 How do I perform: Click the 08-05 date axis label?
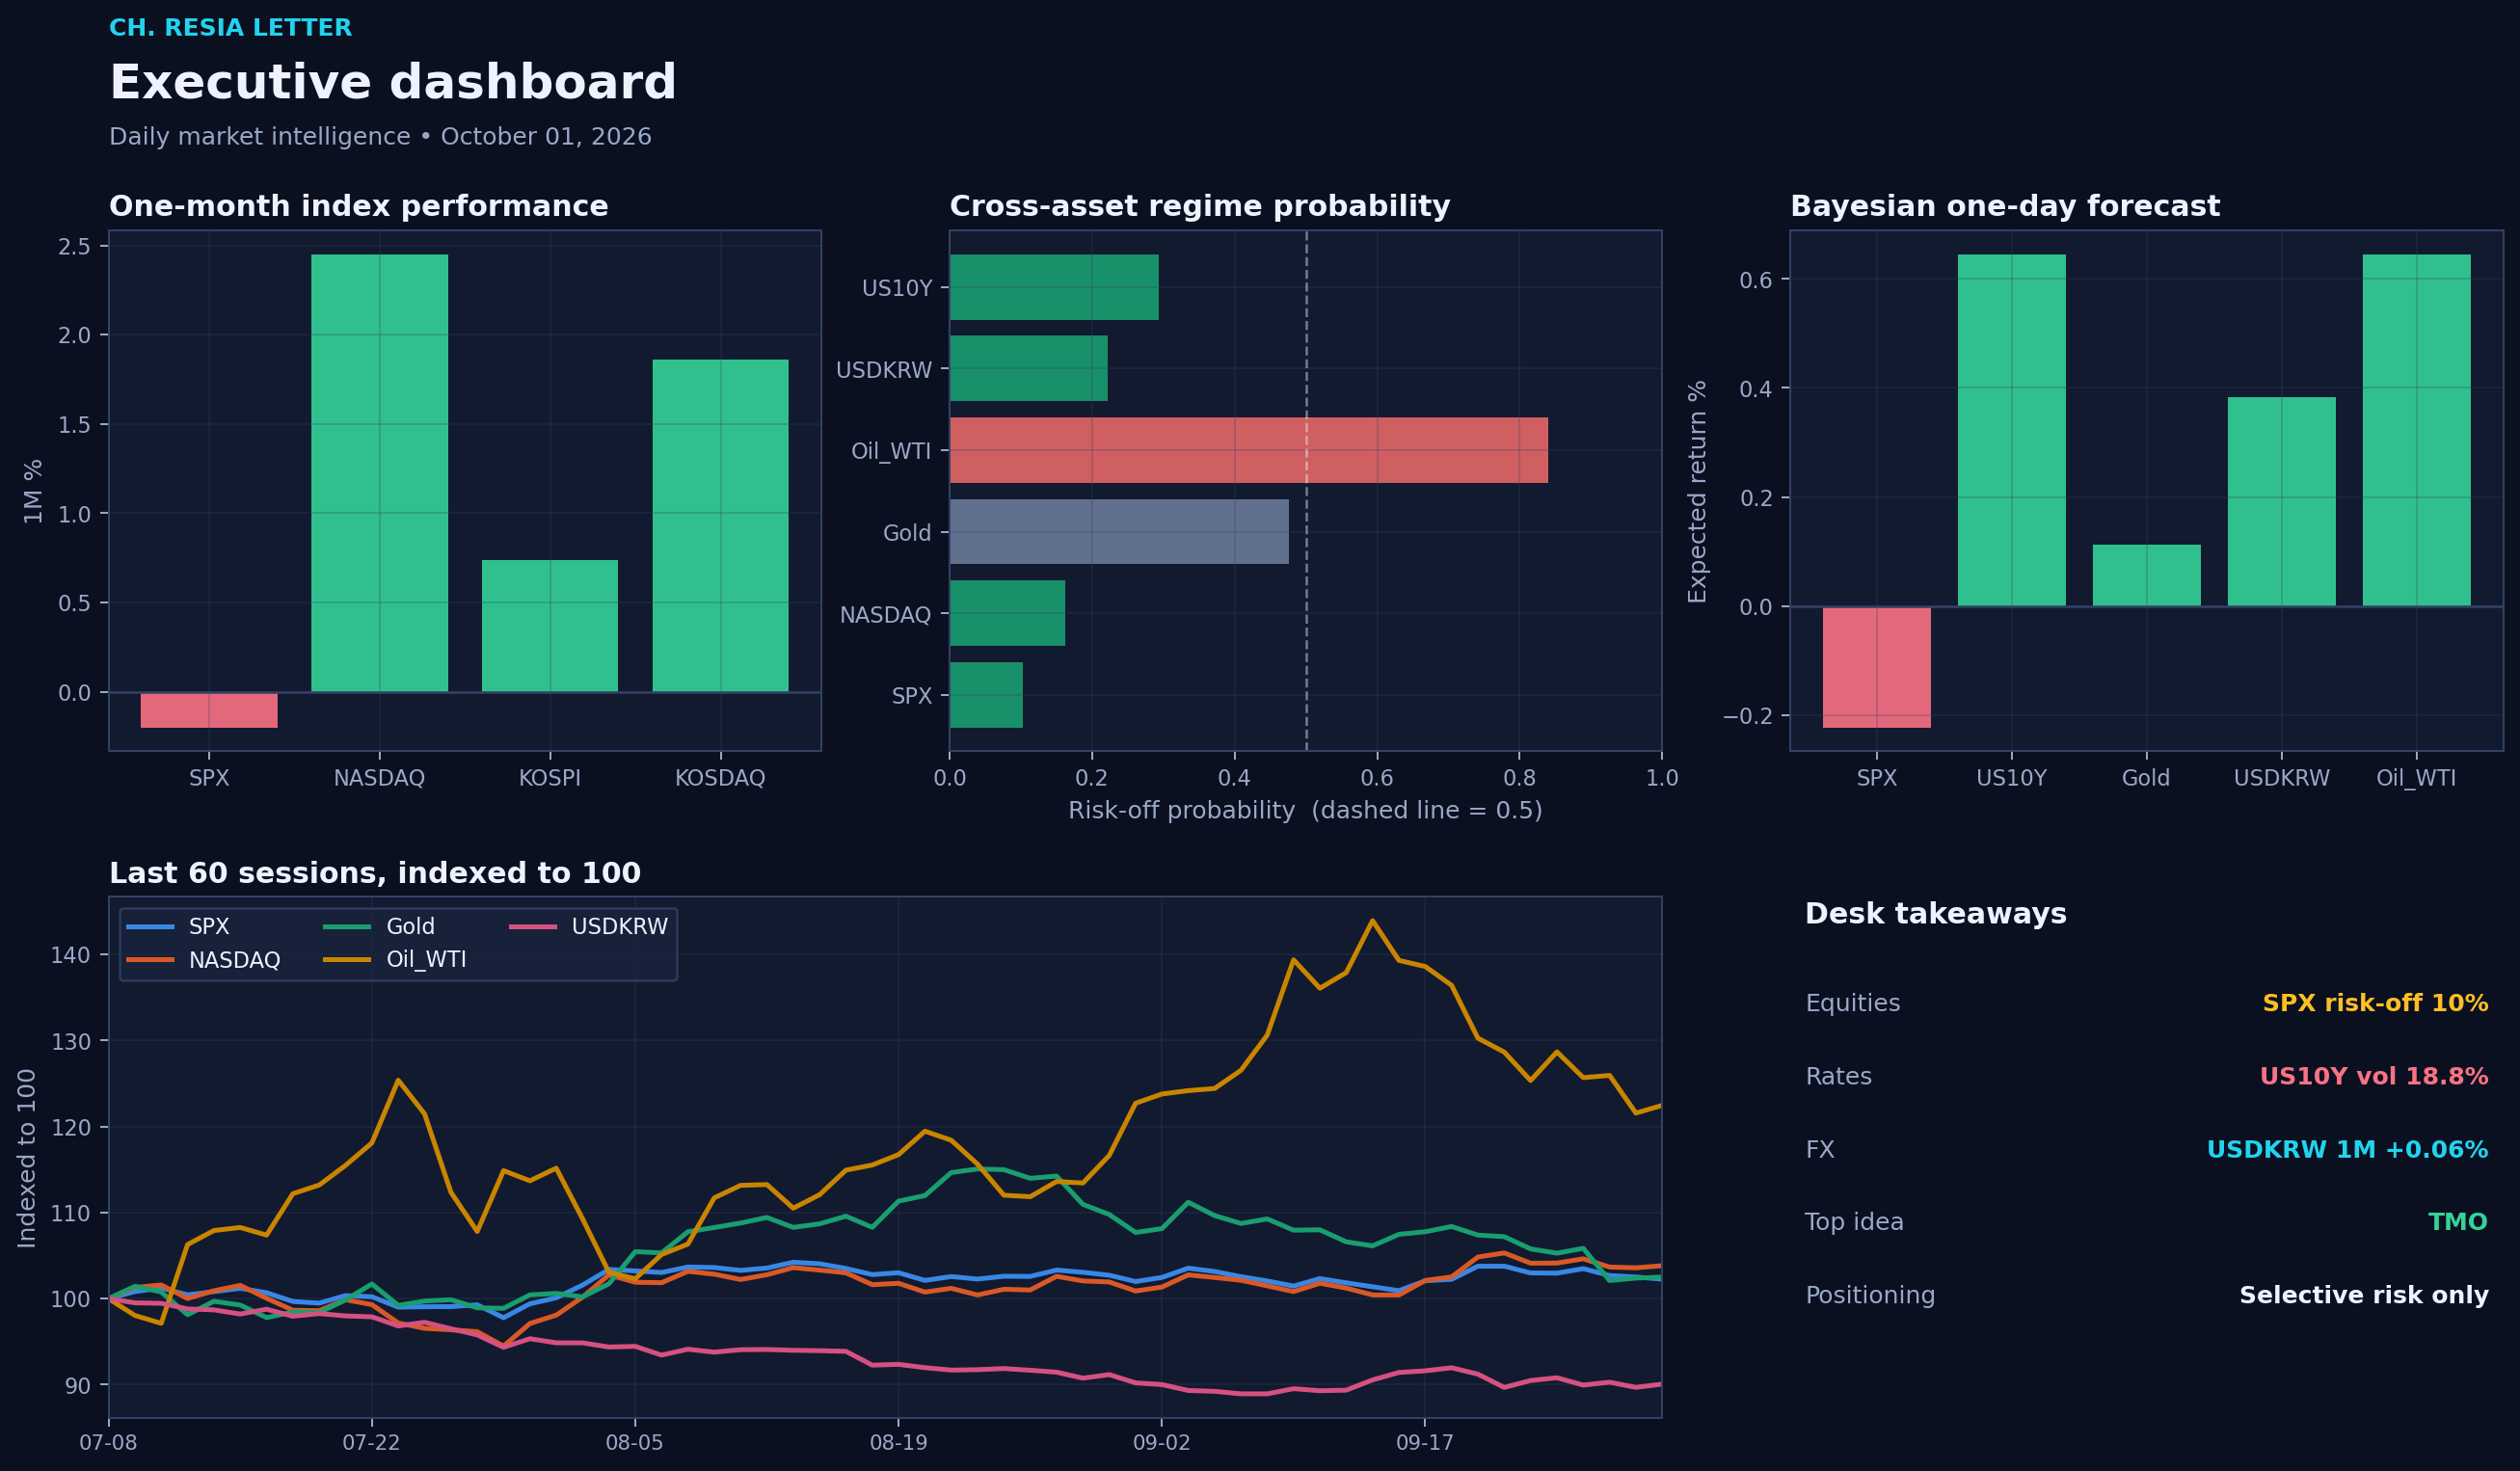coord(634,1442)
